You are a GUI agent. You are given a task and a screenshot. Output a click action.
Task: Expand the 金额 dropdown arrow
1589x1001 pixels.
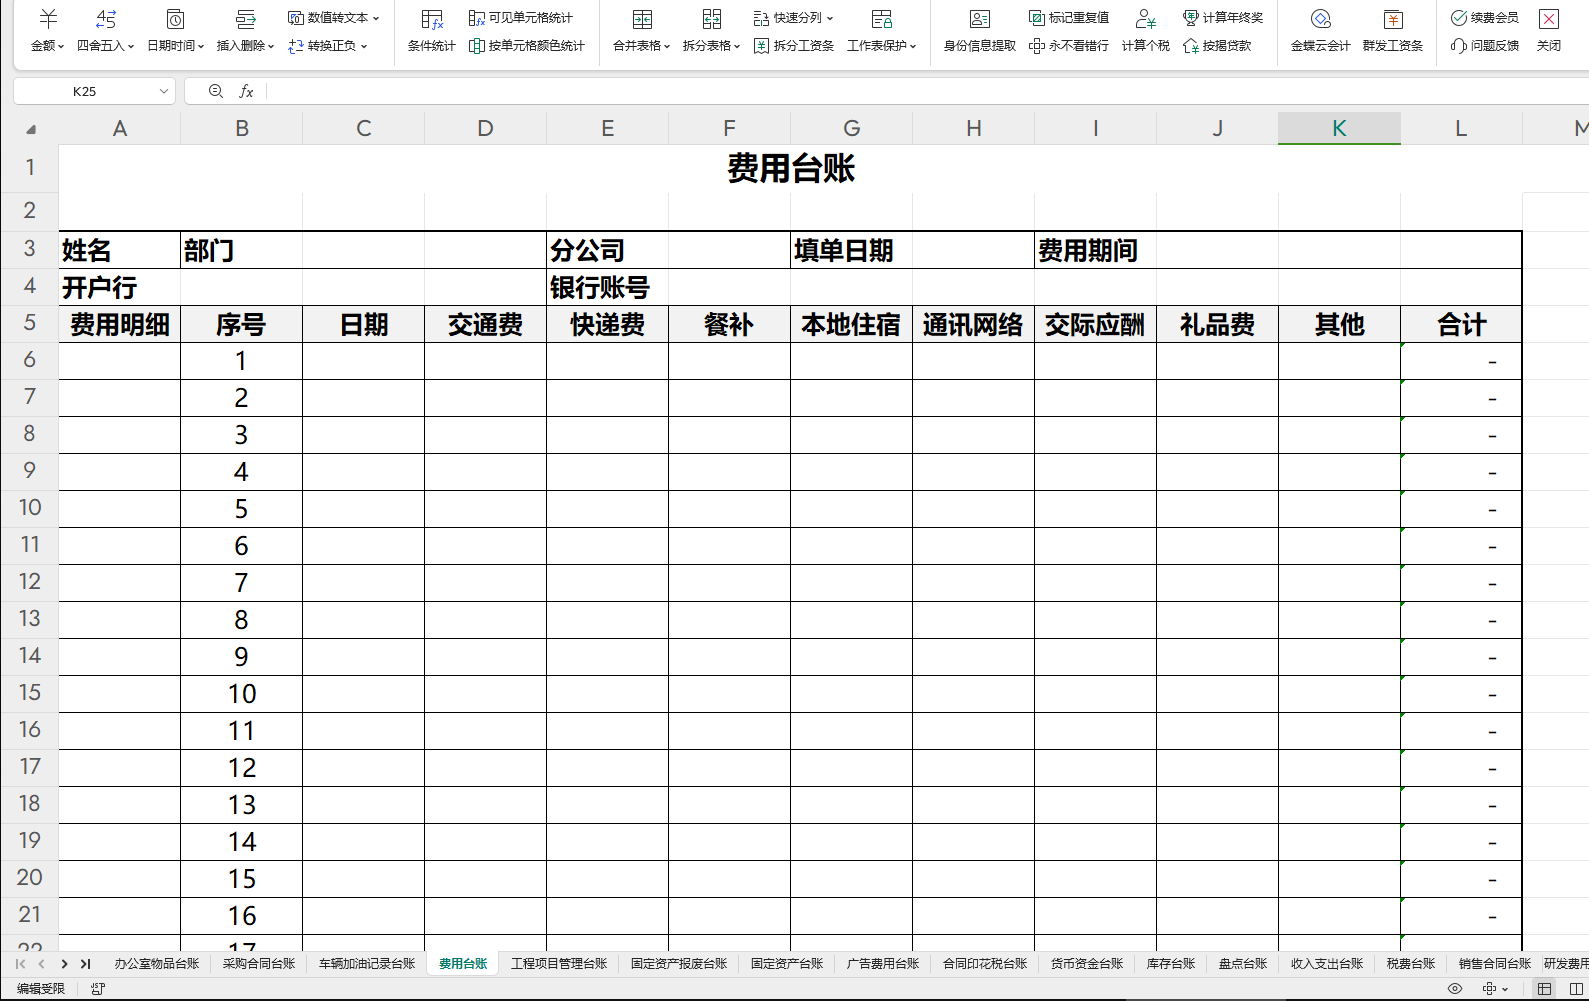point(61,46)
